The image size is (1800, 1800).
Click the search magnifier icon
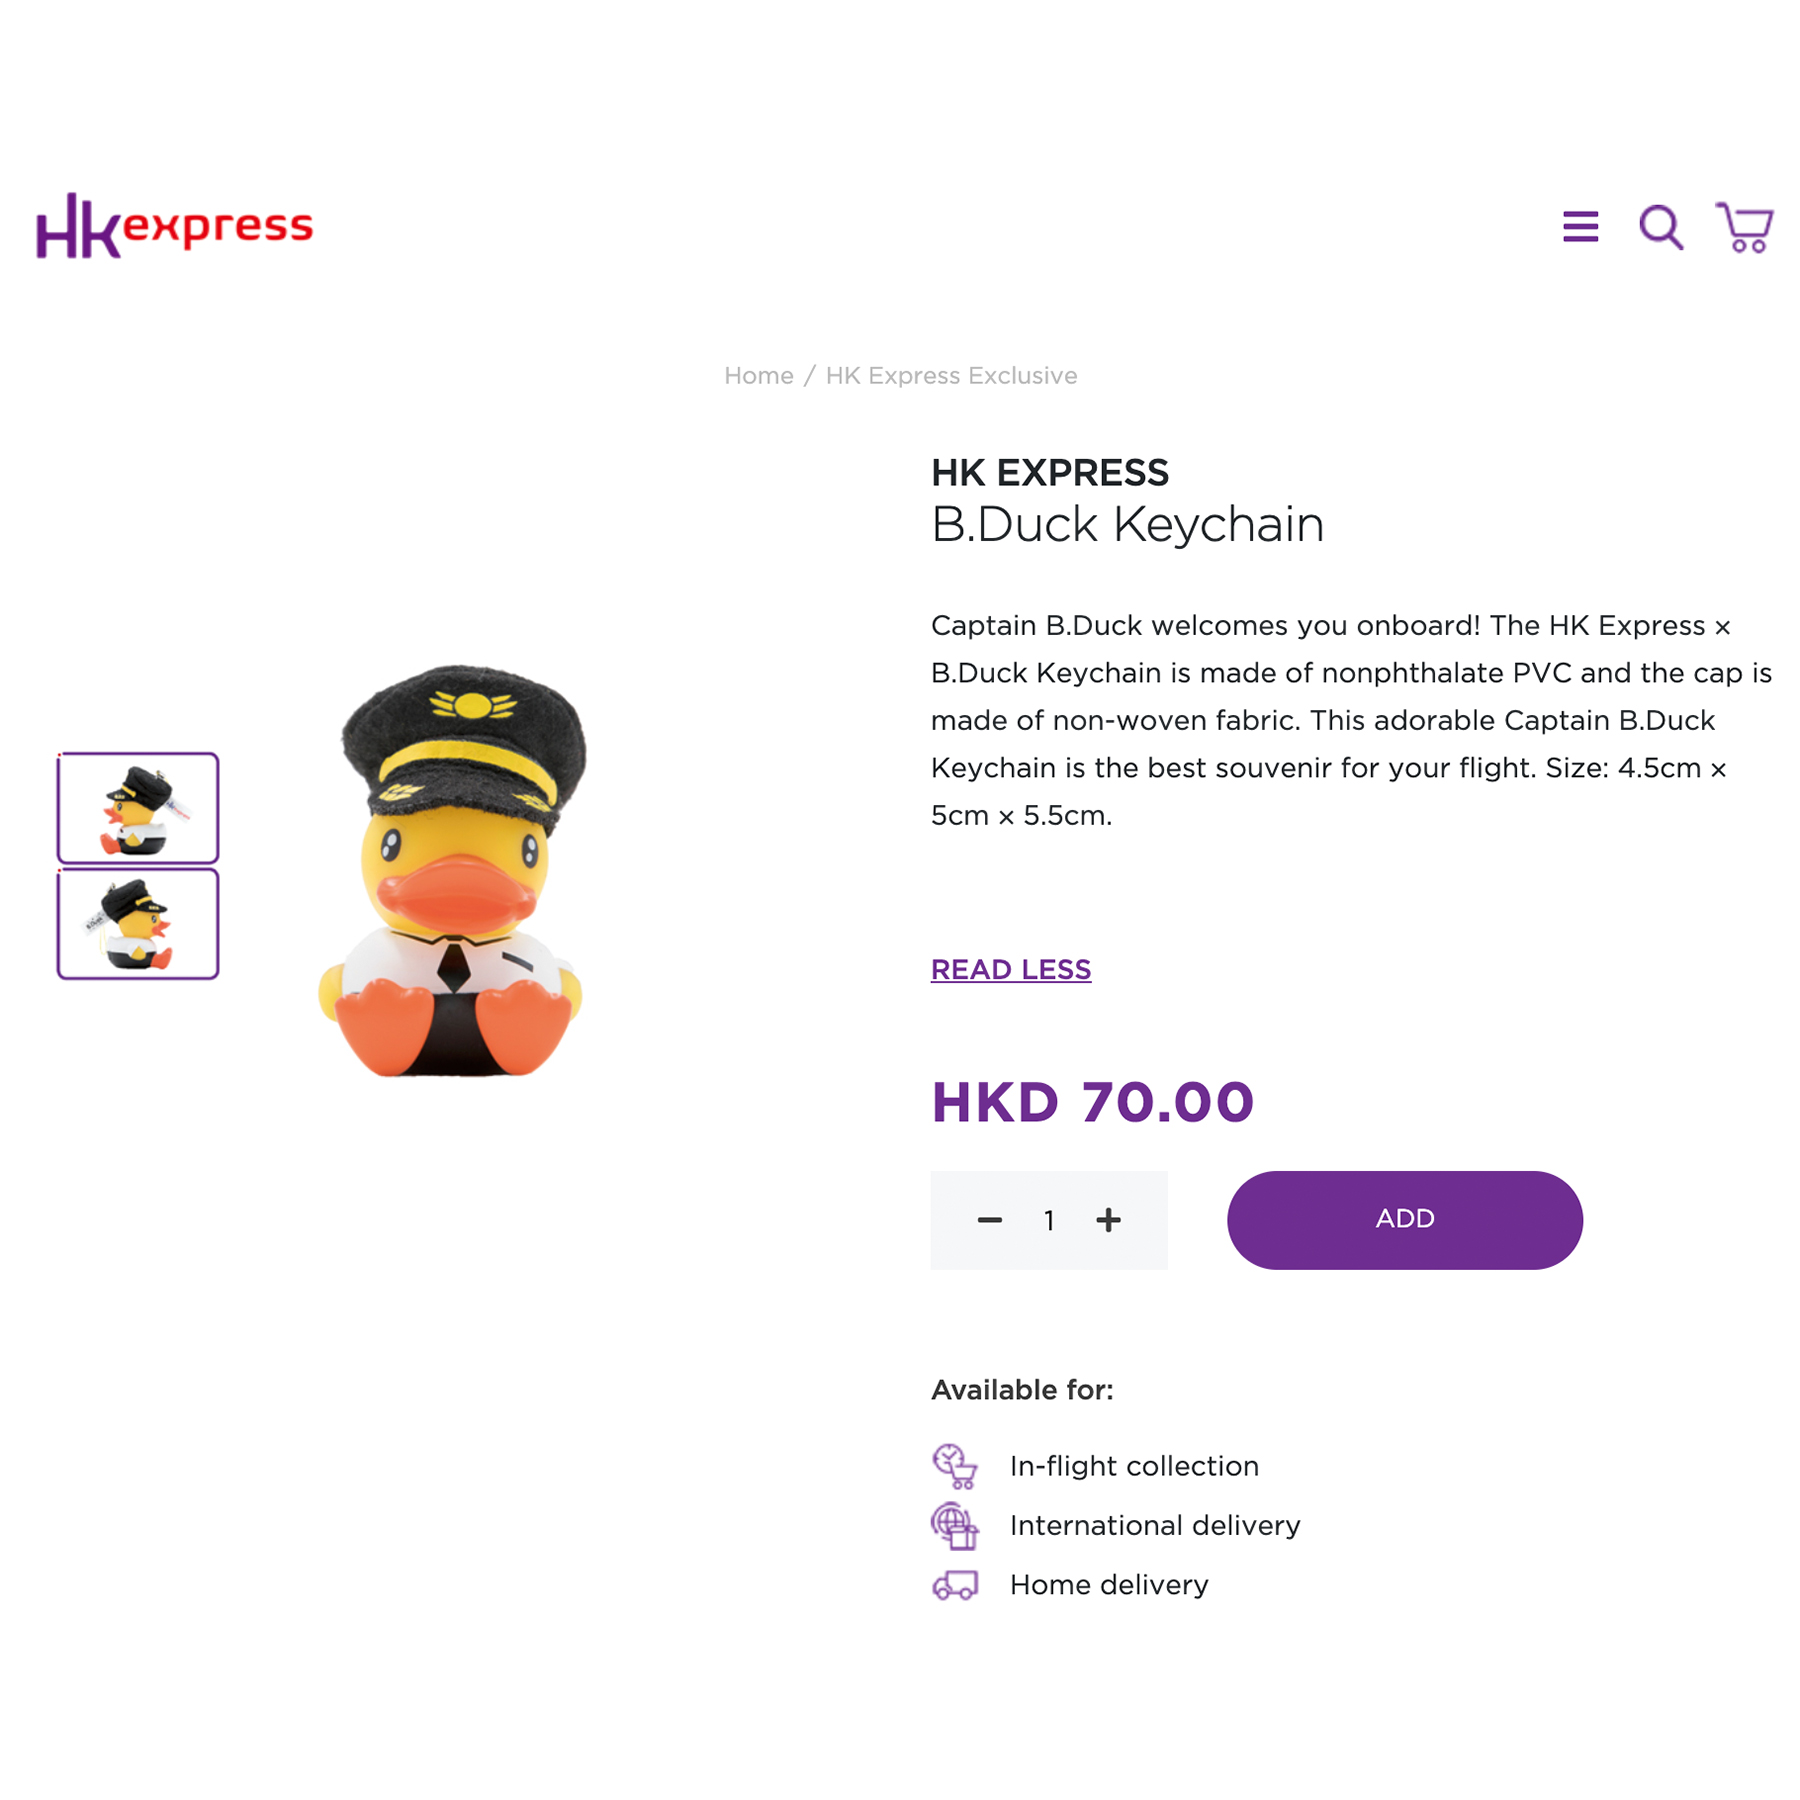pyautogui.click(x=1661, y=227)
